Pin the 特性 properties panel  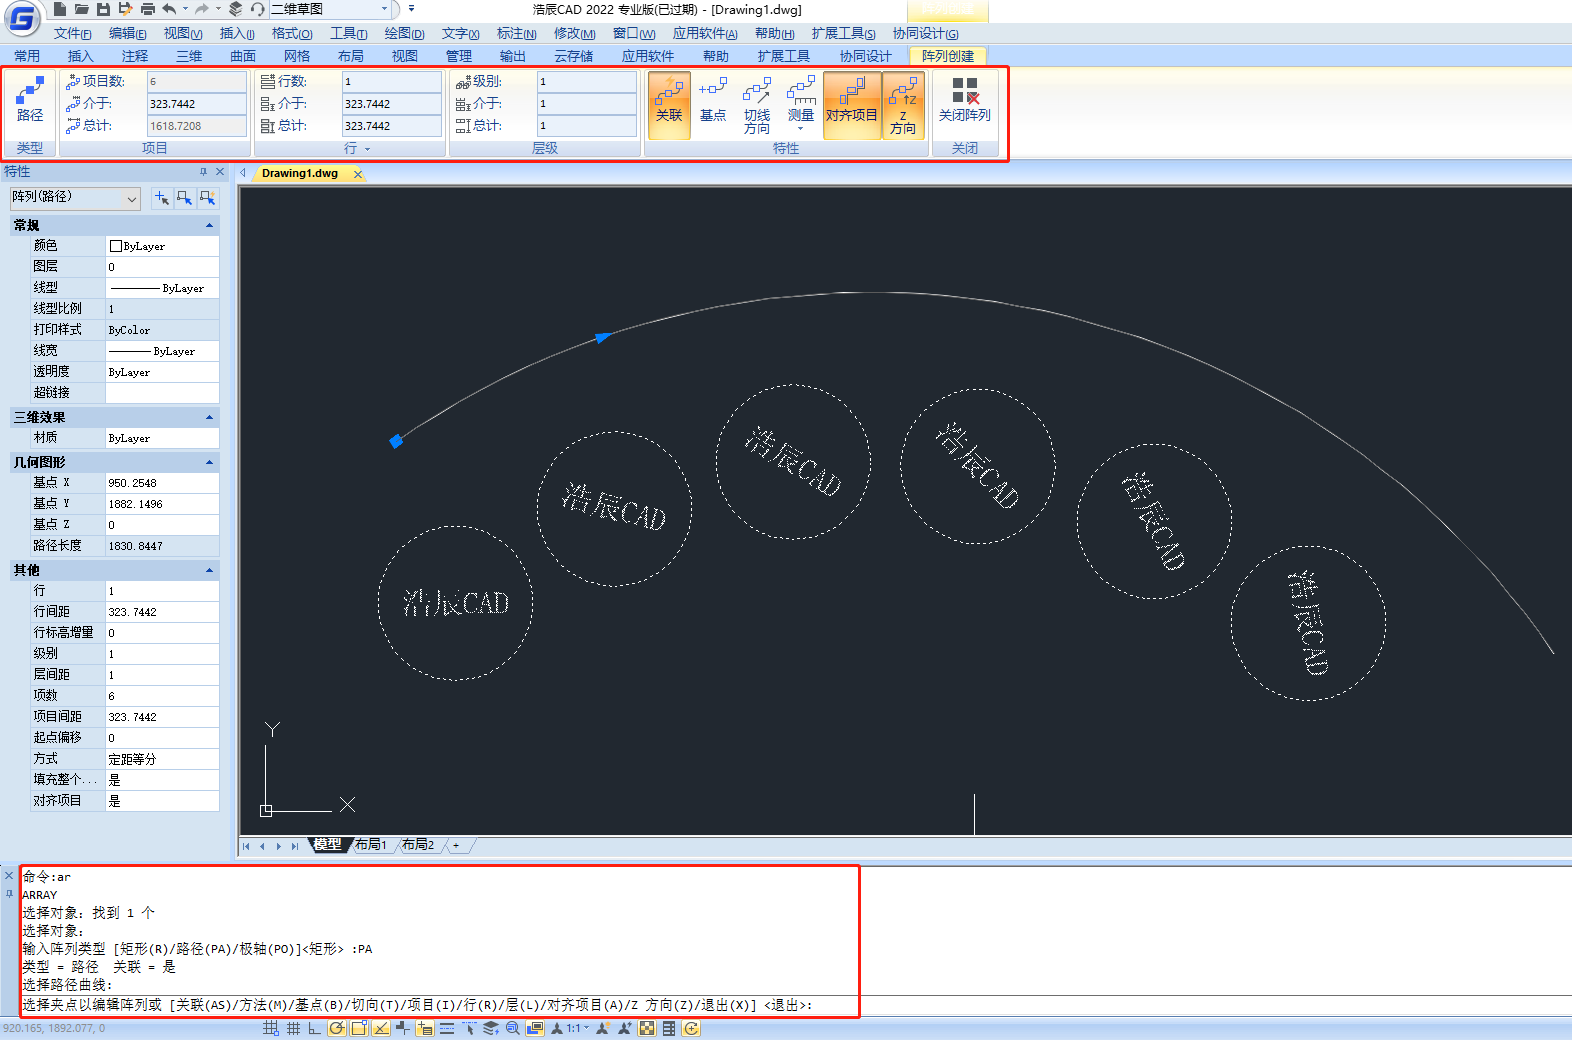click(x=203, y=172)
